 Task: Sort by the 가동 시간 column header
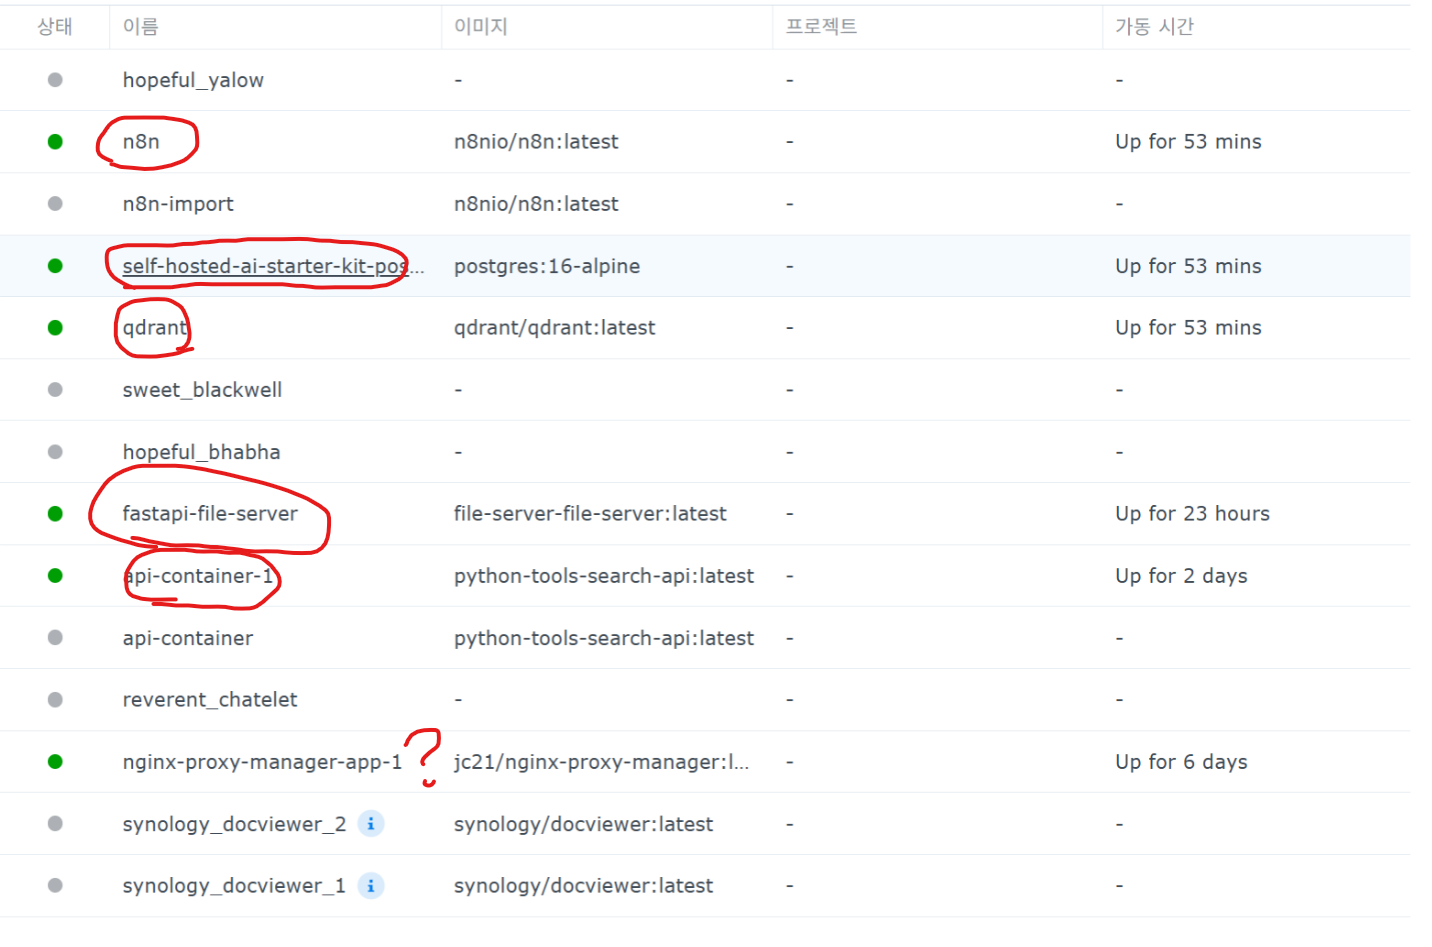1155,27
